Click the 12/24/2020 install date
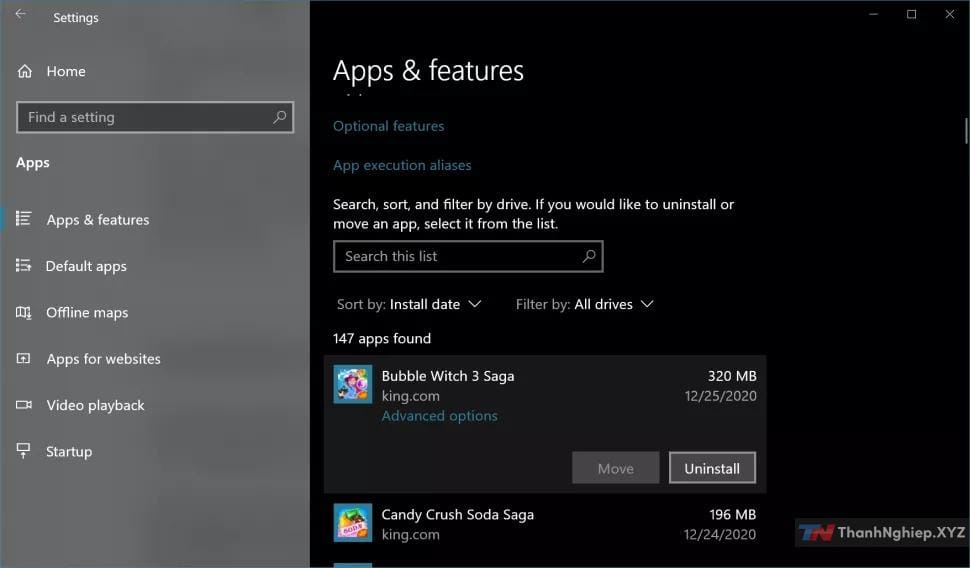Image resolution: width=970 pixels, height=568 pixels. [719, 535]
